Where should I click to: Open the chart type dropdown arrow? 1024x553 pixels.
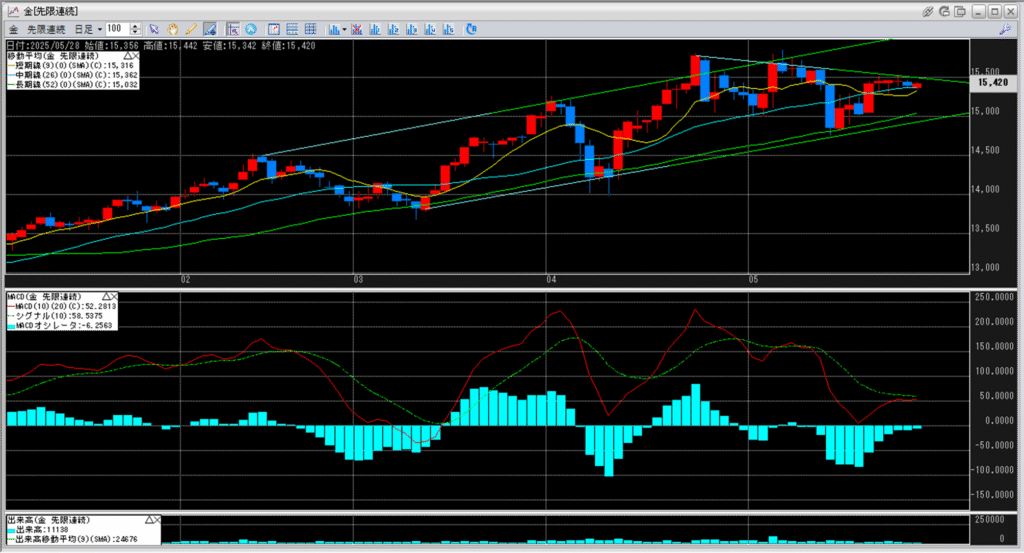343,29
